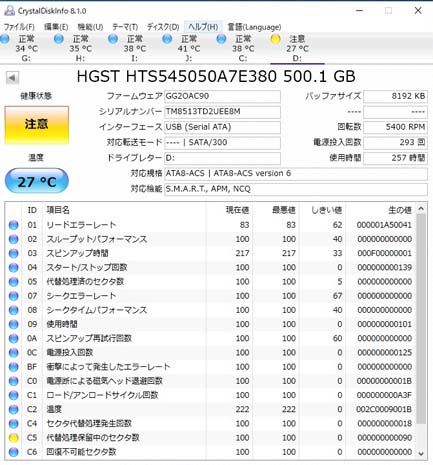
Task: Open the 言語(Language) menu
Action: (x=254, y=27)
